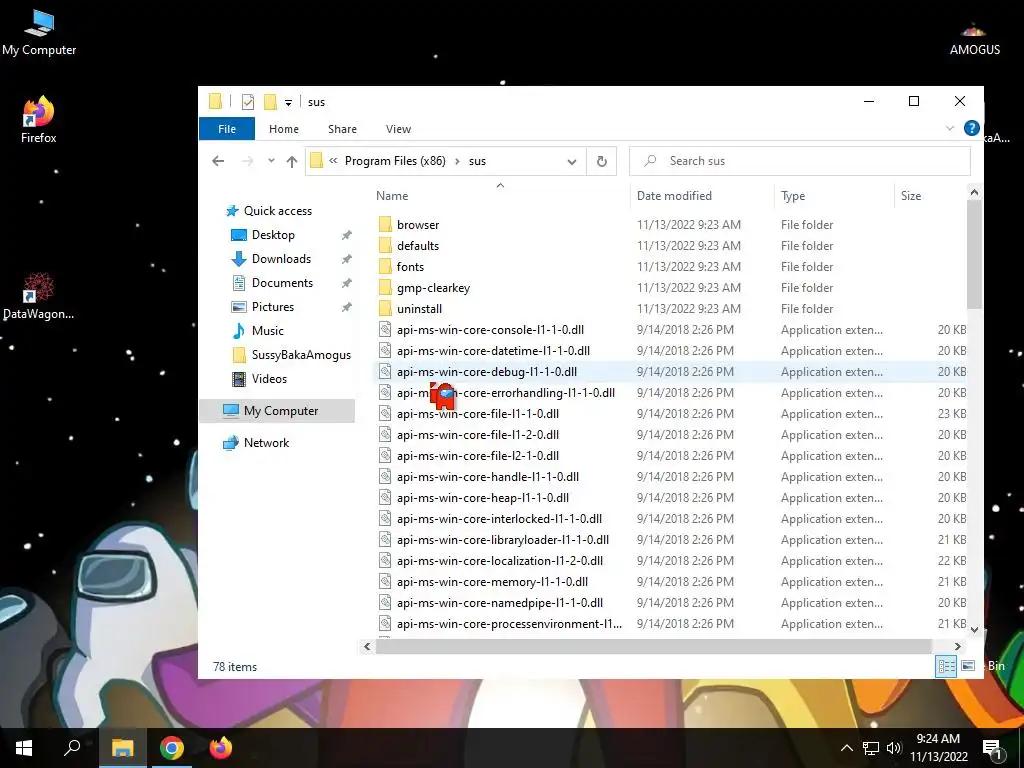Click the horizontal scroll right arrow
Screen dimensions: 1024x768
click(957, 647)
